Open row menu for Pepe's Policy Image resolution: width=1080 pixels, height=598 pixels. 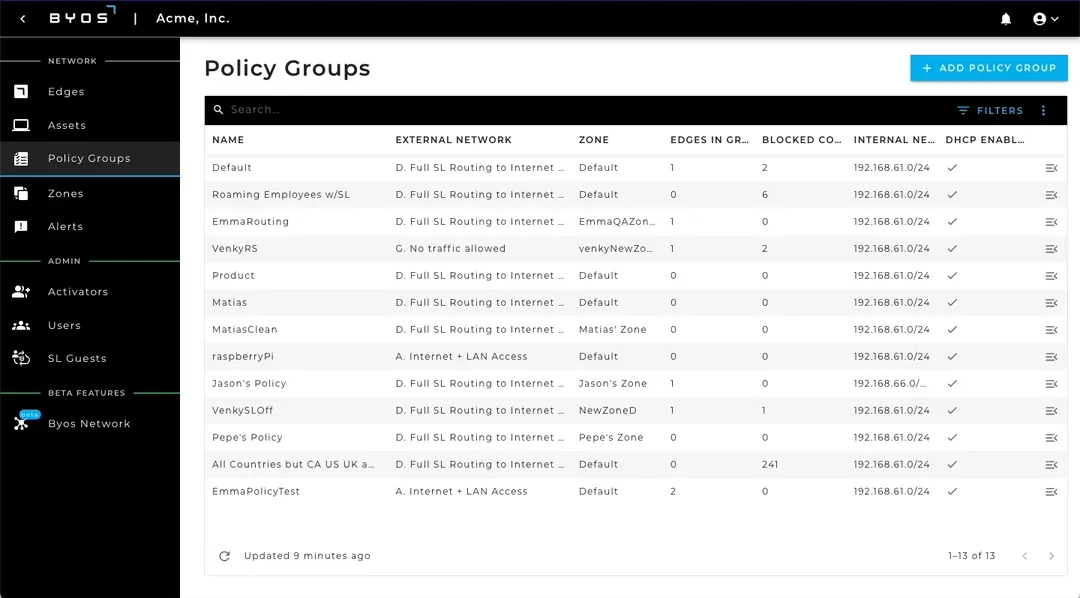[x=1051, y=437]
